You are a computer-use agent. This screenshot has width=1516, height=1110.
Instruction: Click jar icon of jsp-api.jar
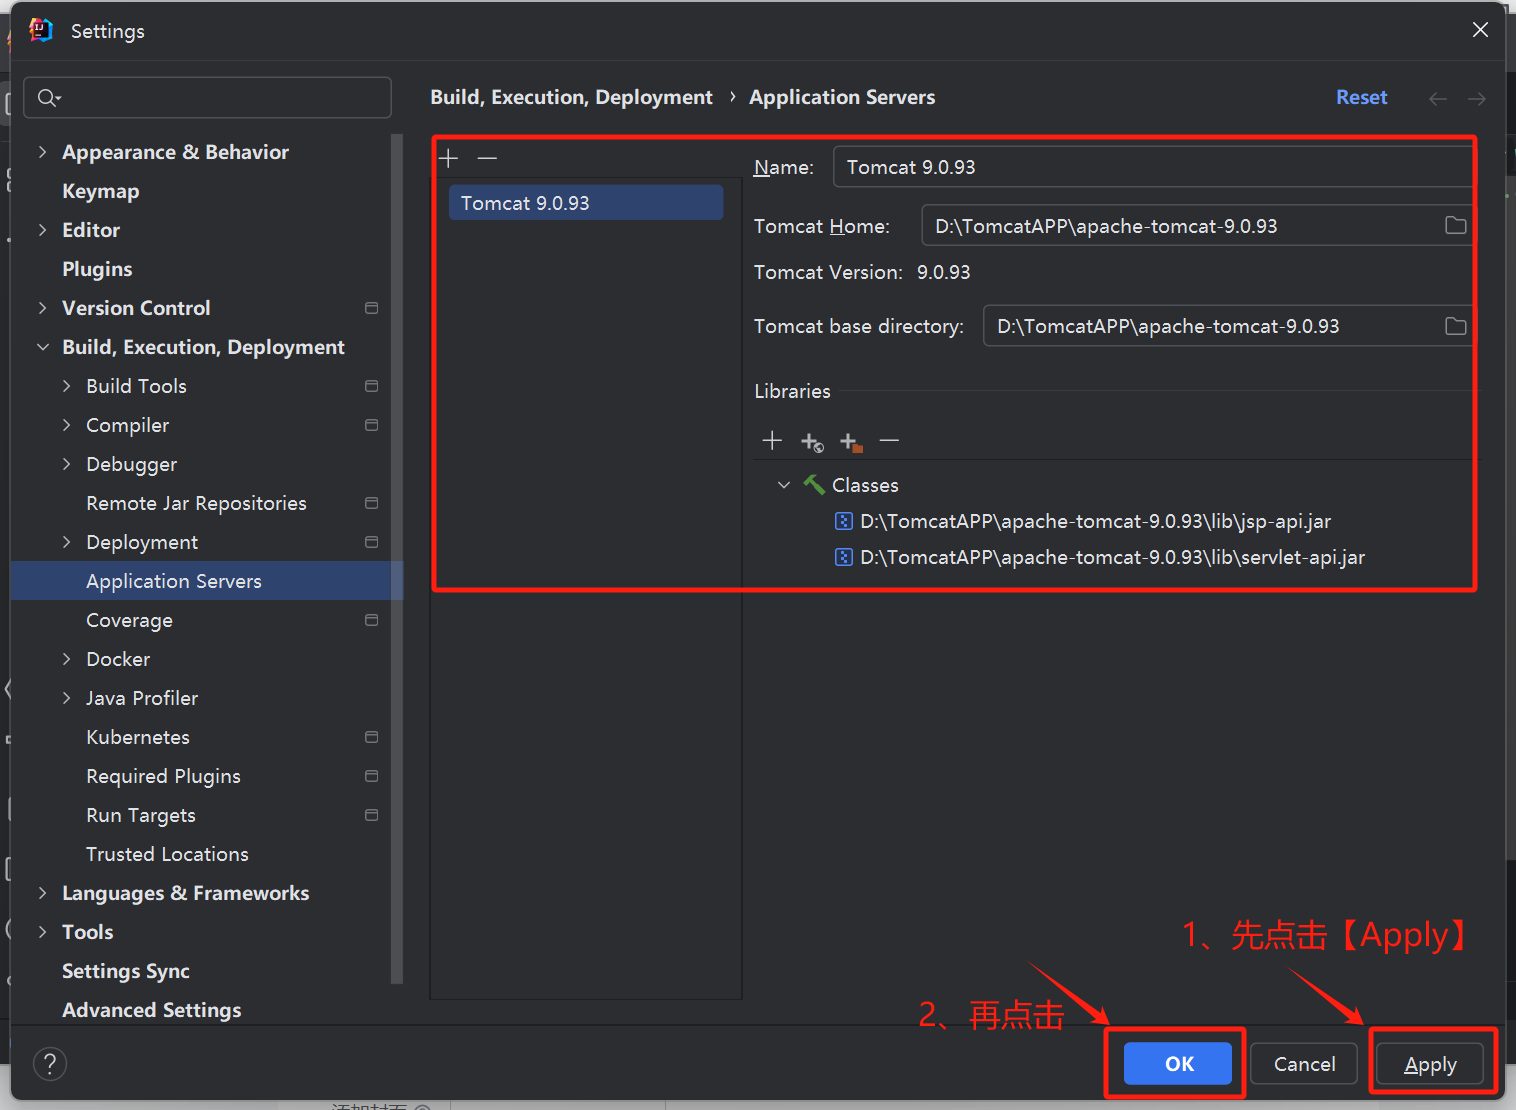[844, 521]
